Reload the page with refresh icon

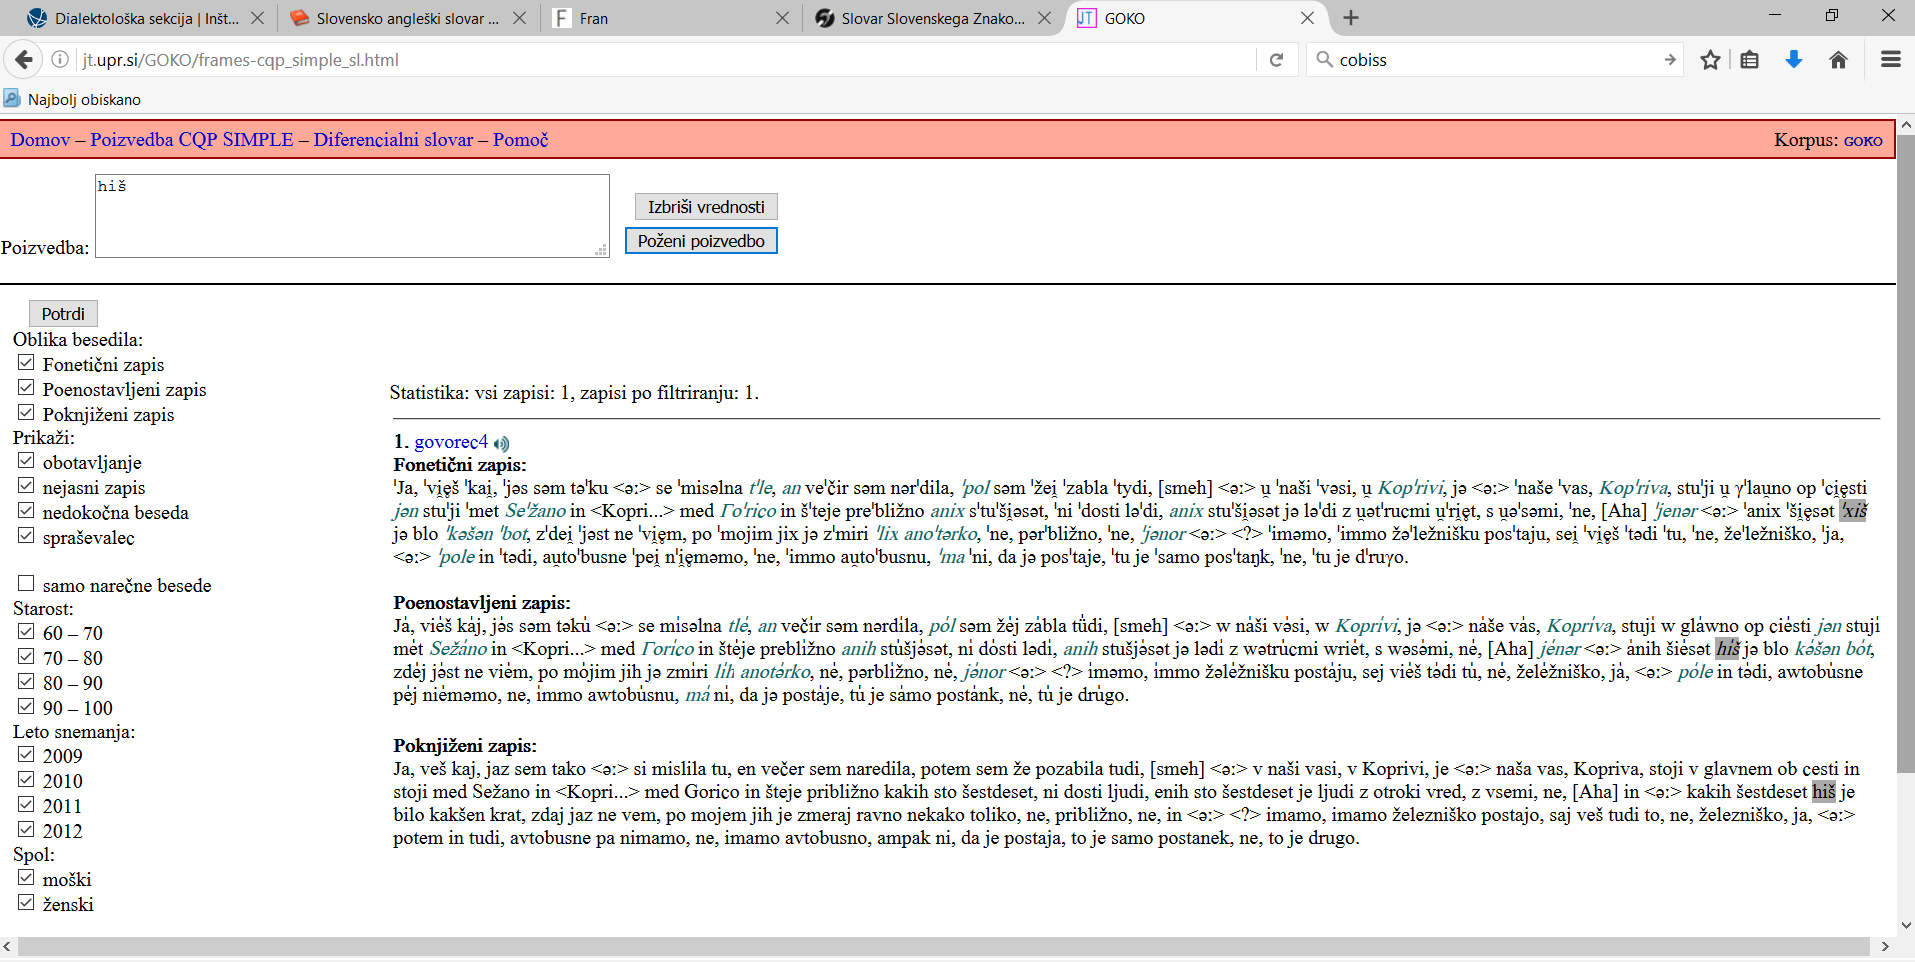click(x=1276, y=60)
